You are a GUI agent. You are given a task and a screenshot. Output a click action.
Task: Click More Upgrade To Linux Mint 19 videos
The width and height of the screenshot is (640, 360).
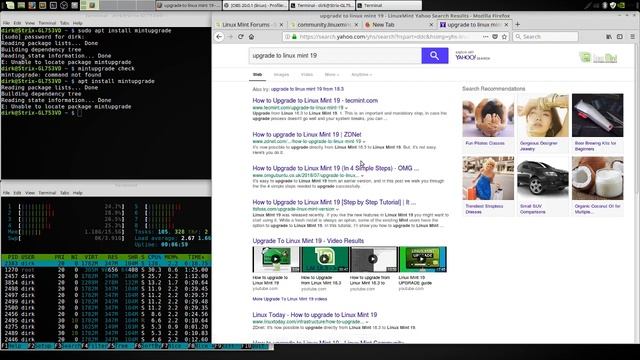(289, 299)
